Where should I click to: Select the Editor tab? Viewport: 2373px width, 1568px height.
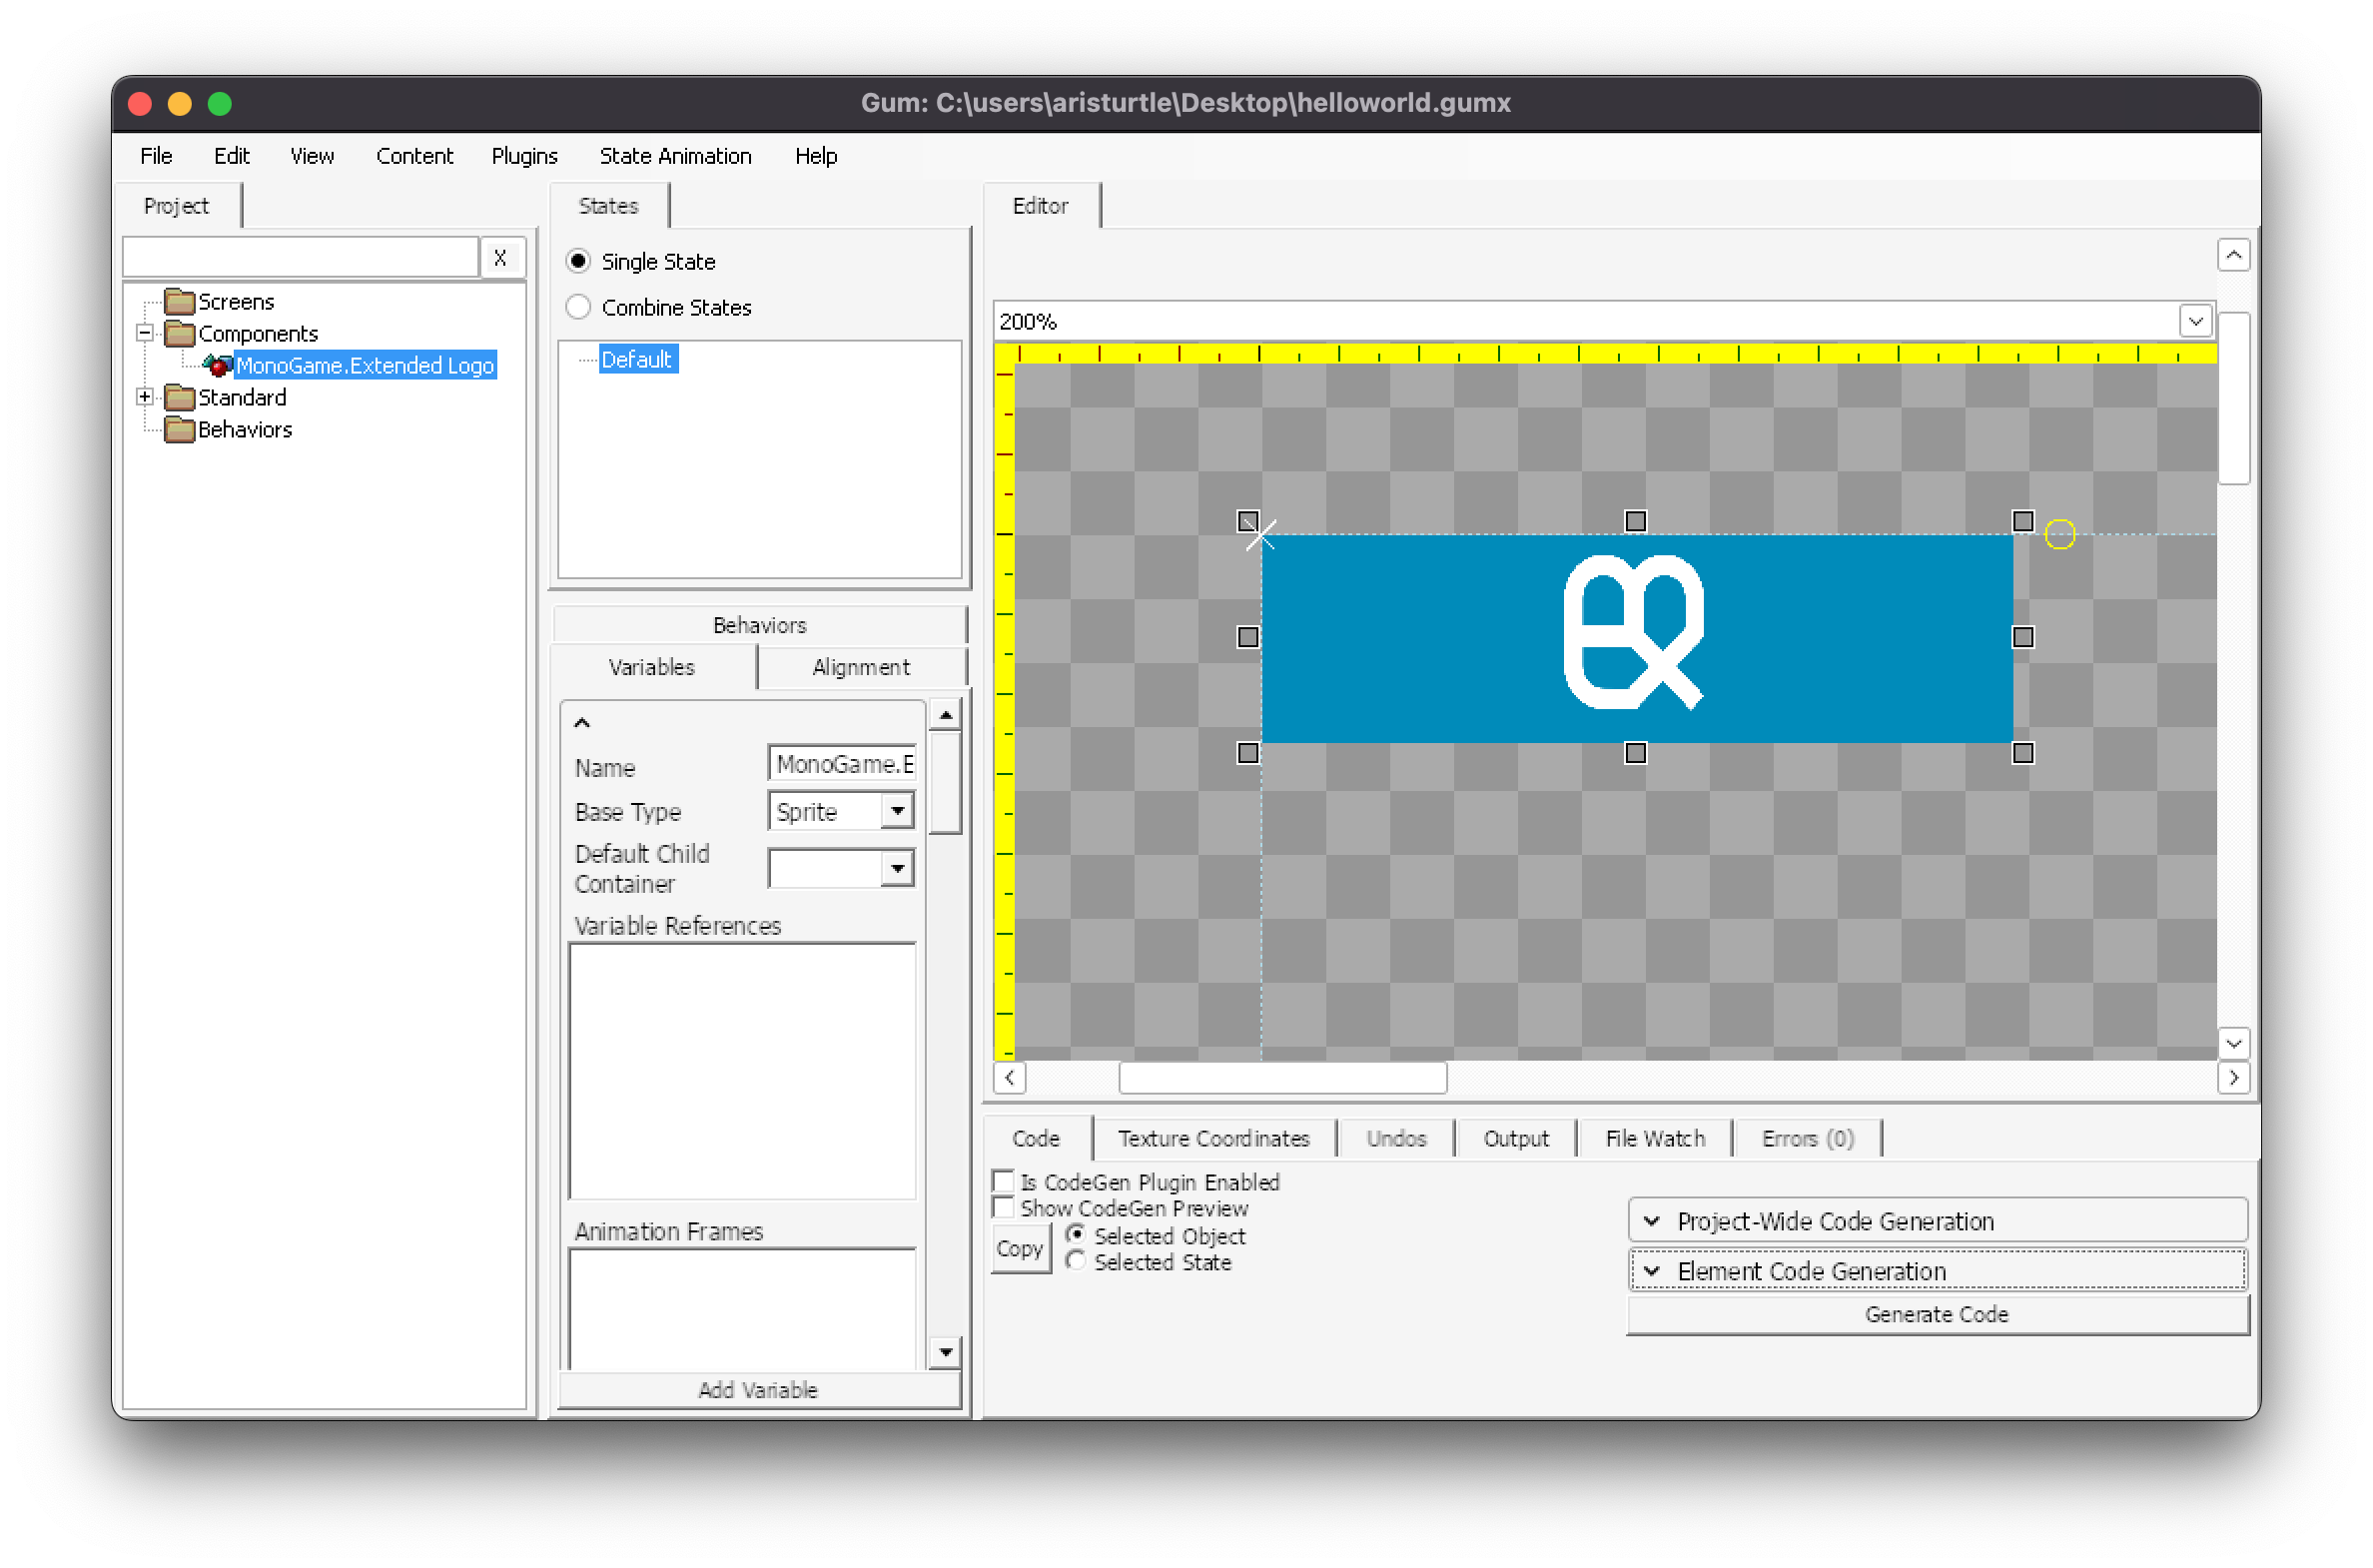point(1041,206)
